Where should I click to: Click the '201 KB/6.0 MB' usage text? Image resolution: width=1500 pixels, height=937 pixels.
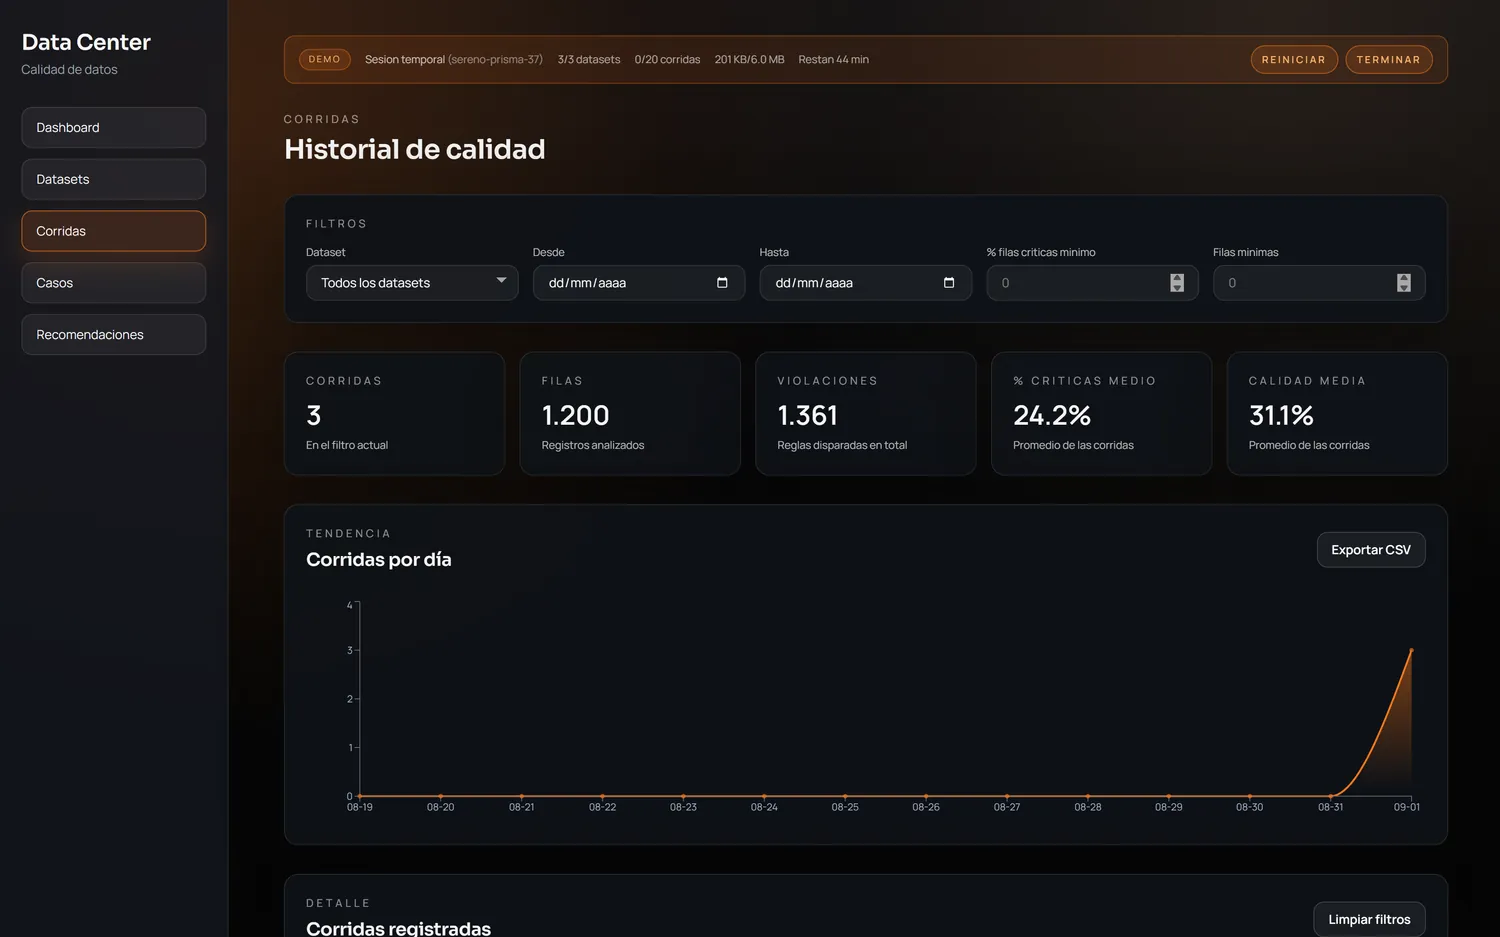click(749, 60)
